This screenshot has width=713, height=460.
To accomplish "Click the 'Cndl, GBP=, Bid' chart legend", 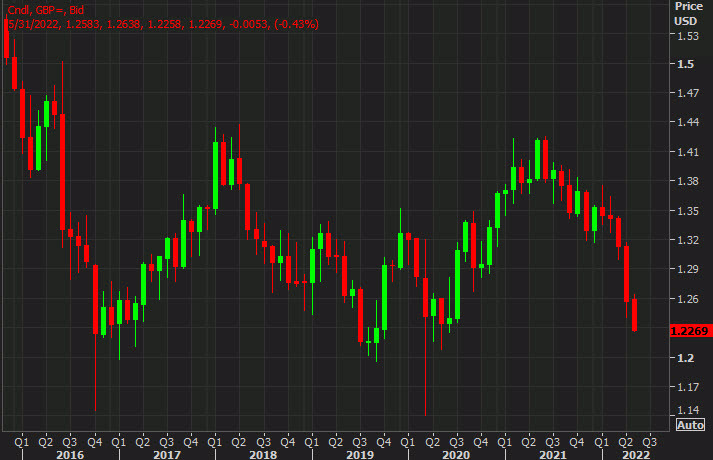I will click(45, 10).
